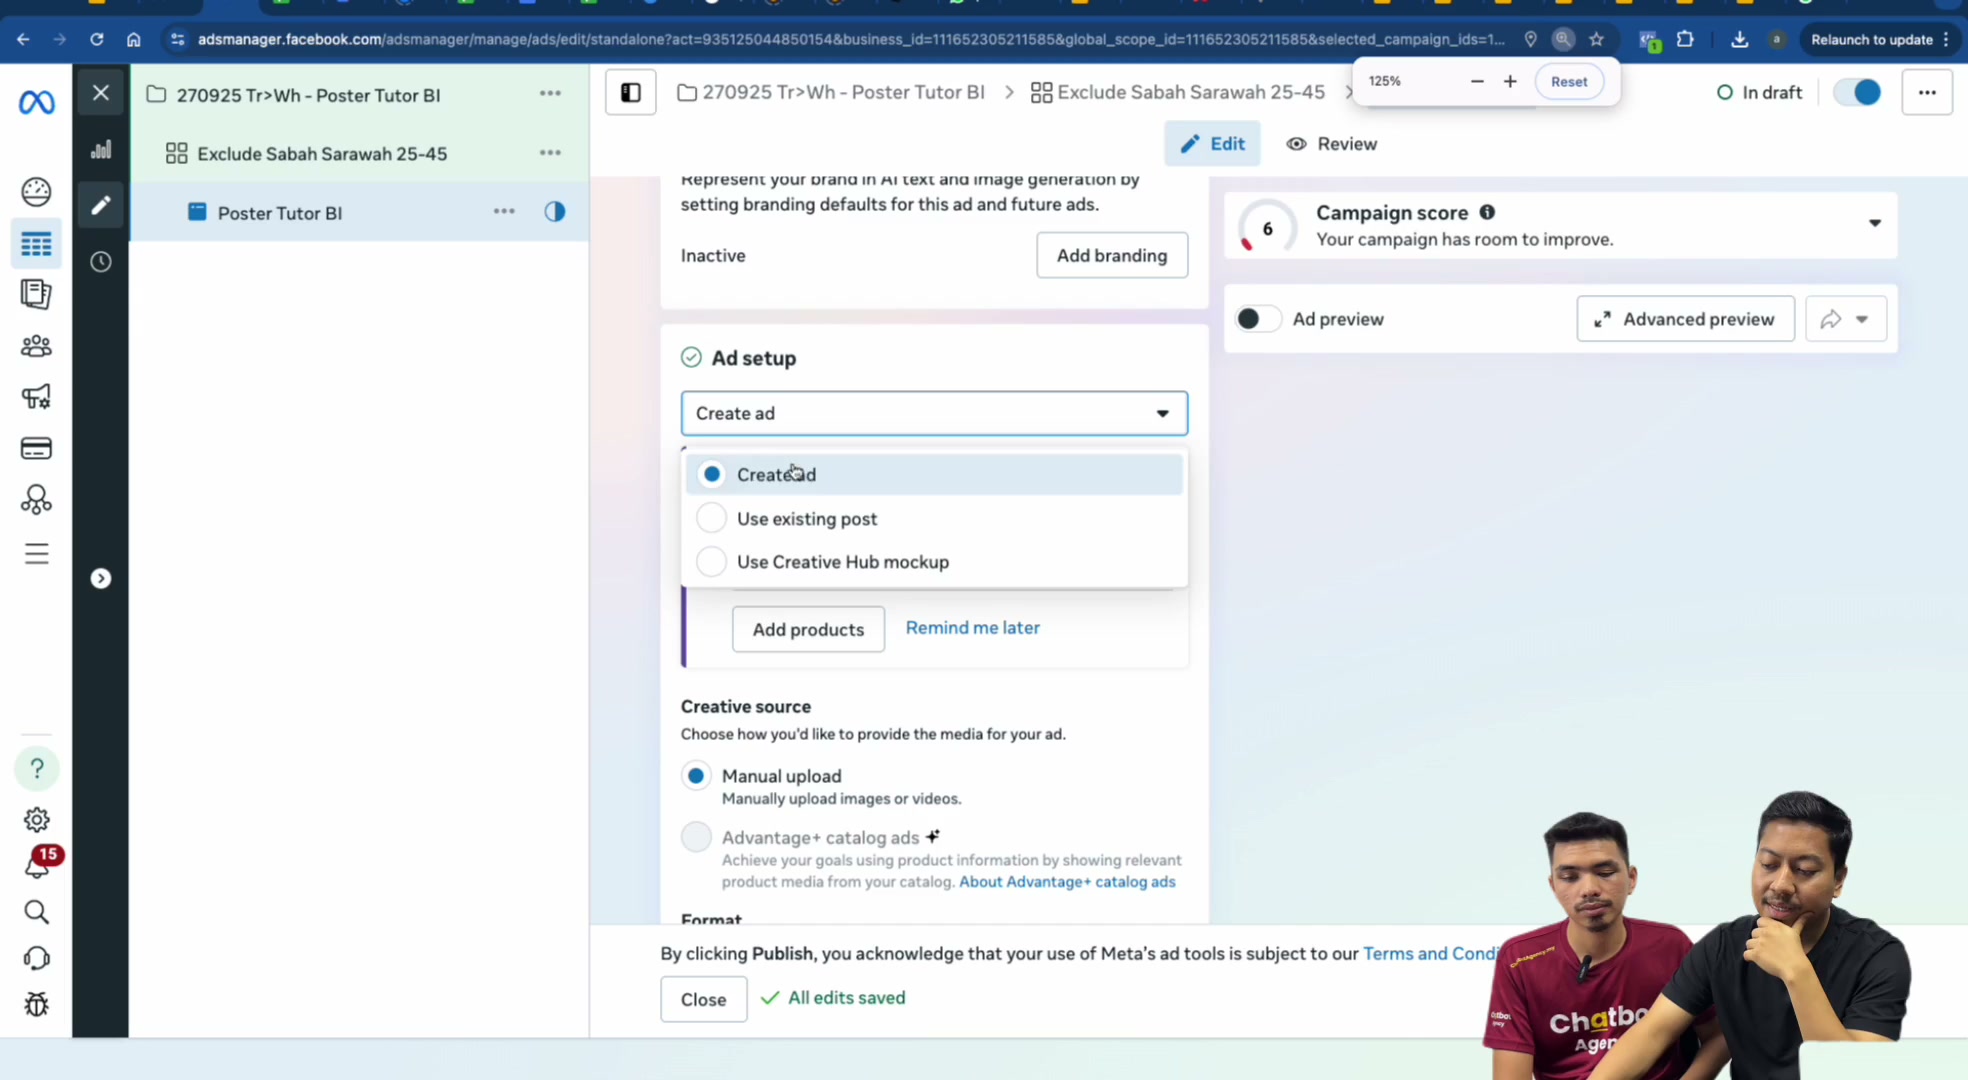Select Exclude Sabah Sarawah 25-45 ad set
Image resolution: width=1968 pixels, height=1080 pixels.
(322, 153)
